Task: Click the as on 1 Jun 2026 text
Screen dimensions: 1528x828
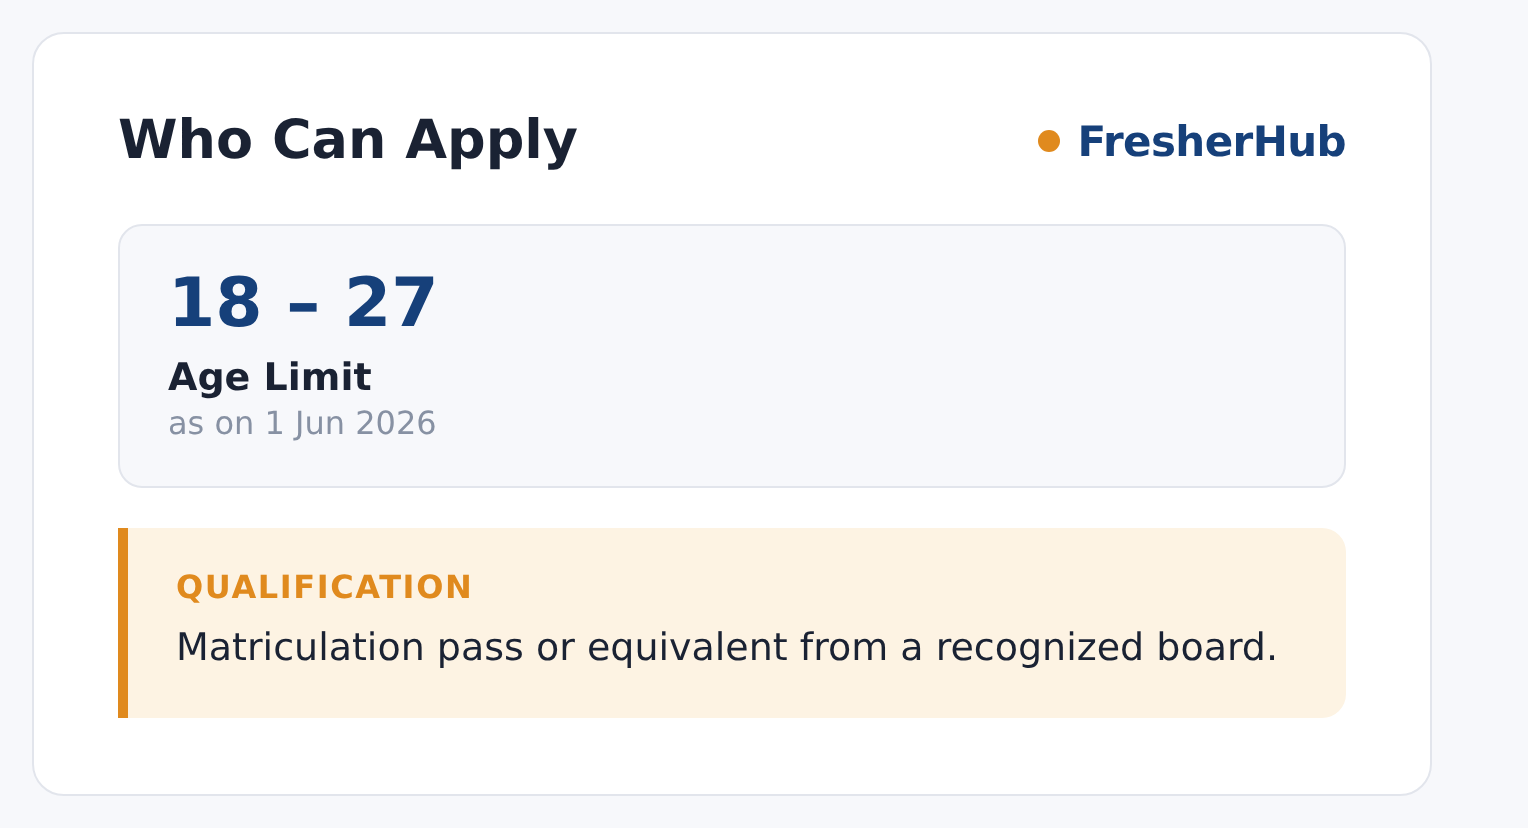Action: (302, 423)
